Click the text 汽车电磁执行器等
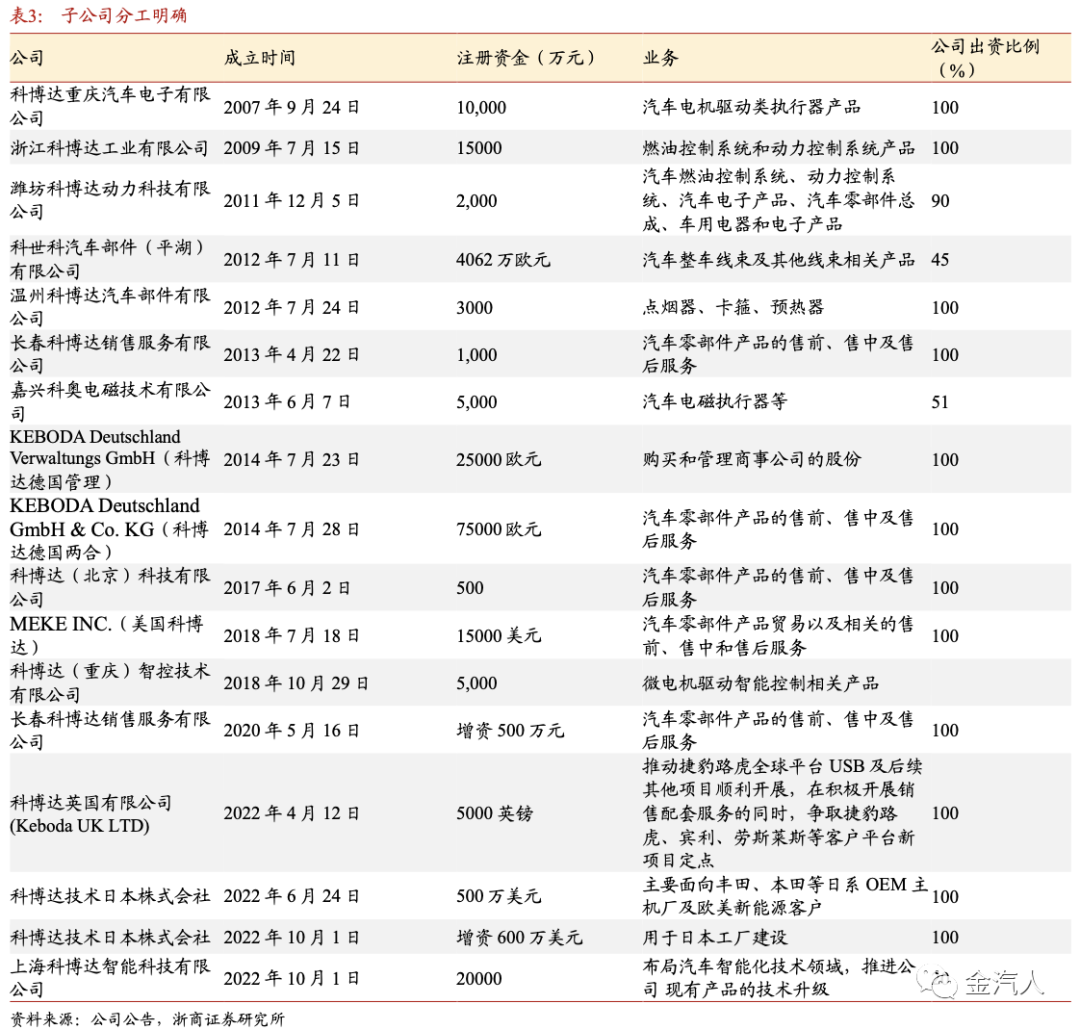This screenshot has height=1030, width=1080. pos(715,402)
